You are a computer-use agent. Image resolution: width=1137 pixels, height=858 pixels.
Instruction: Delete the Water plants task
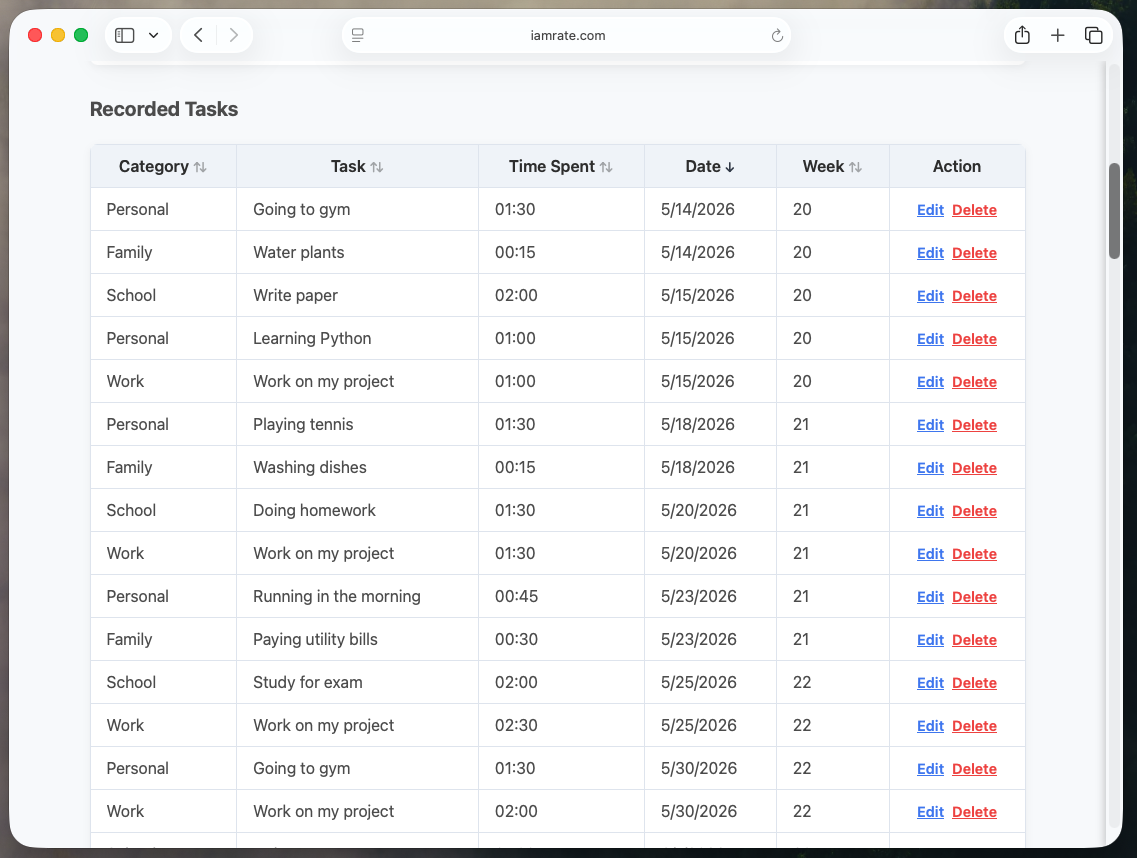[x=974, y=252]
